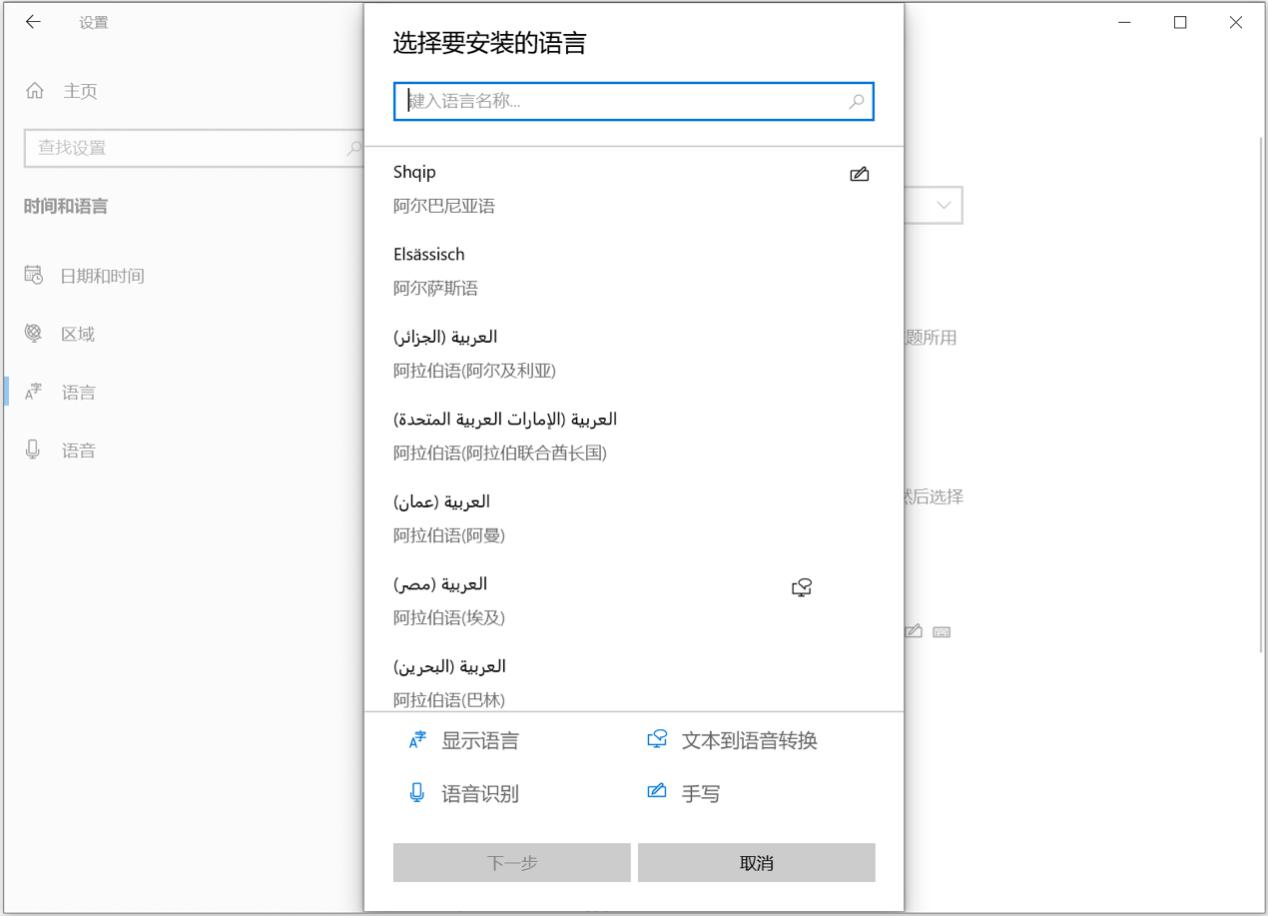Click the 取消 button to dismiss the dialog
1268x916 pixels.
(756, 861)
